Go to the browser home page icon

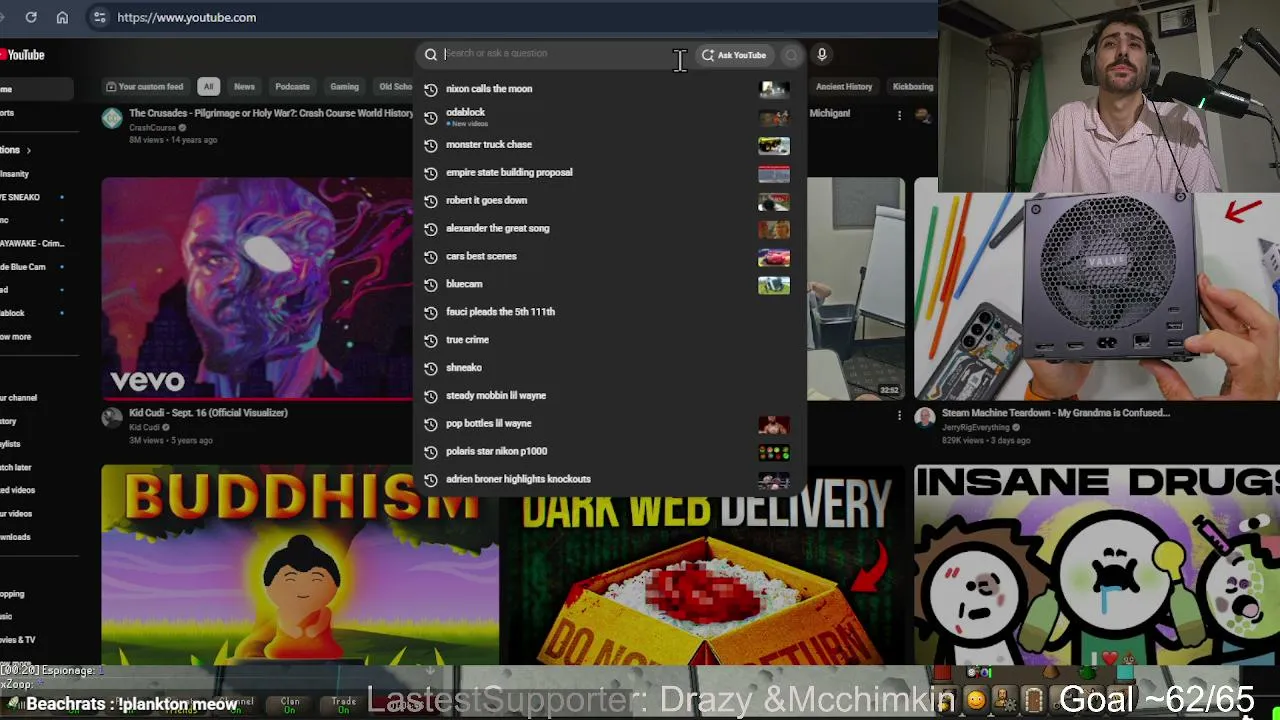pos(62,17)
